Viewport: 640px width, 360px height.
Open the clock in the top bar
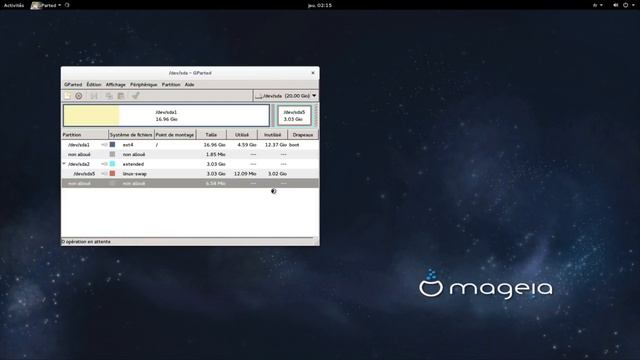[320, 5]
